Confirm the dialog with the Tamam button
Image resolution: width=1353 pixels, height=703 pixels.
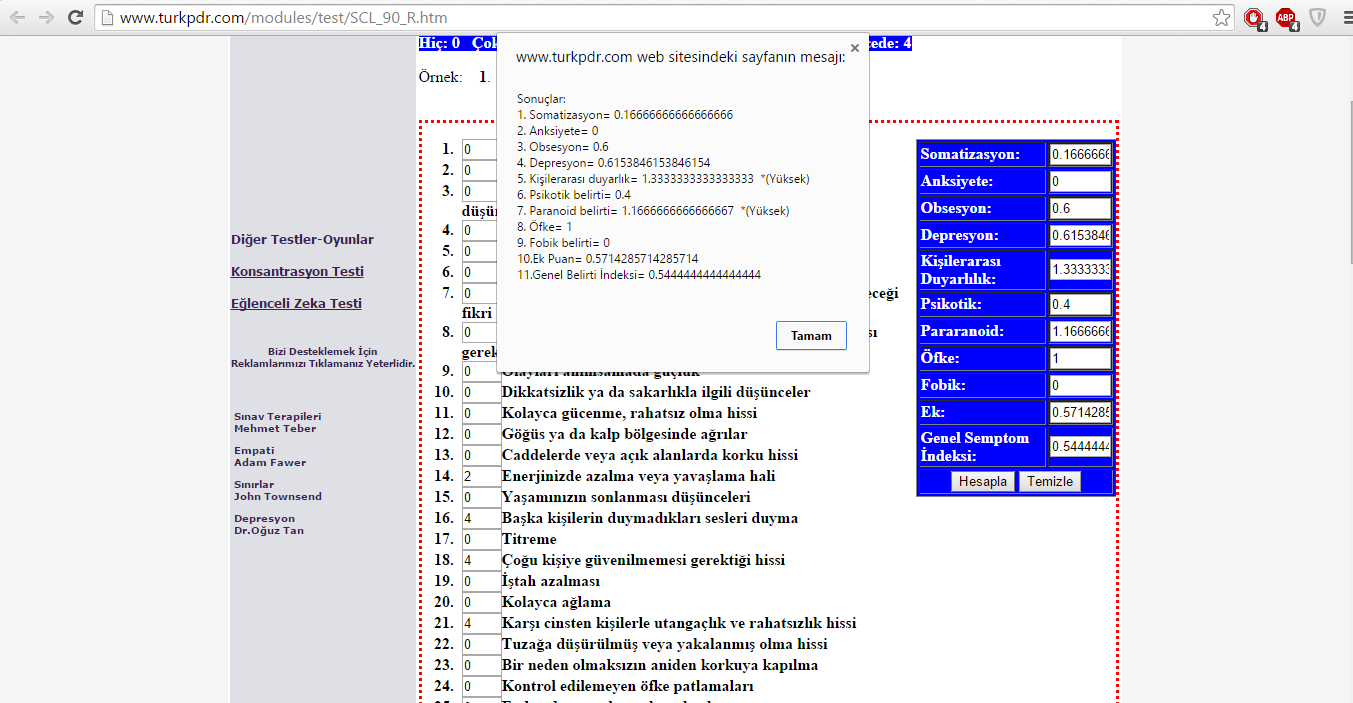click(811, 336)
